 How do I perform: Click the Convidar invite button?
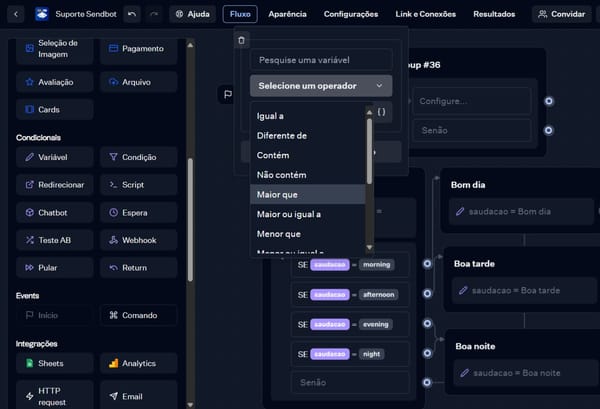[x=561, y=14]
